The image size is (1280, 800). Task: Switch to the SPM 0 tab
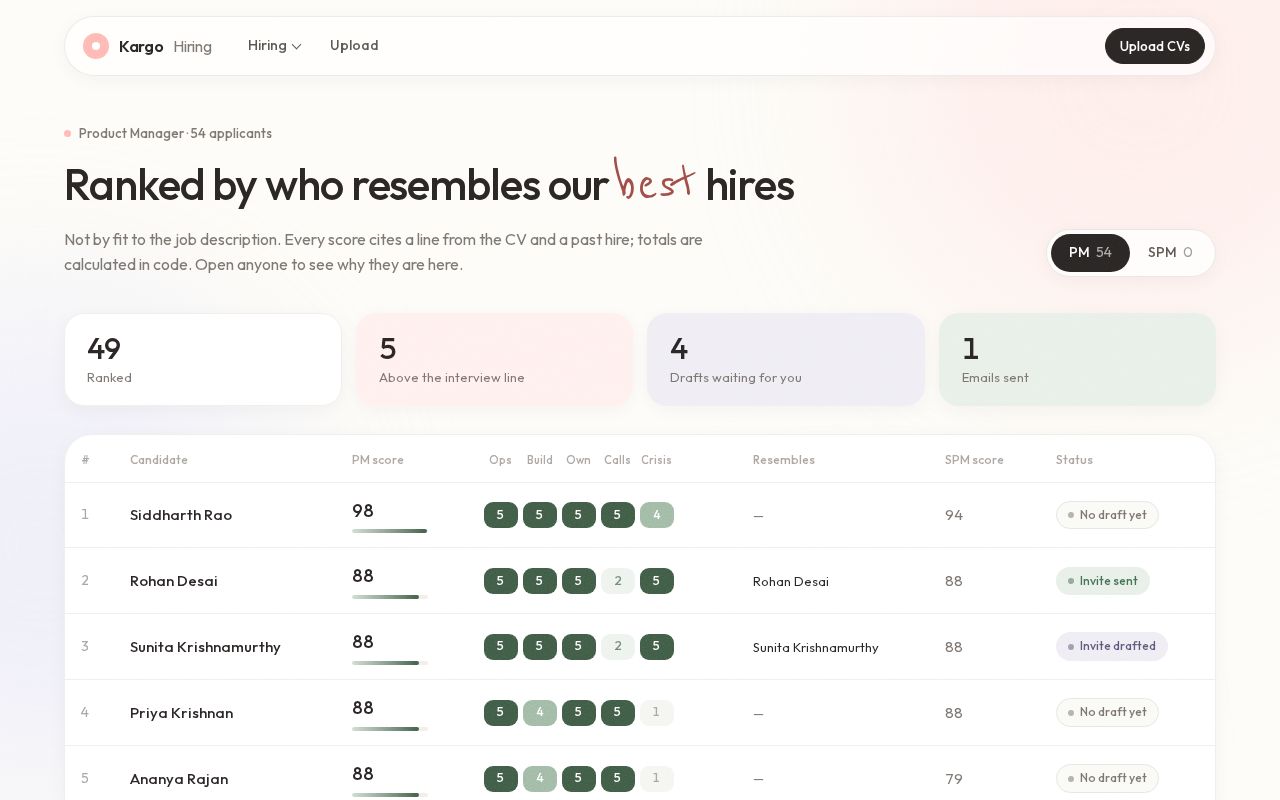pos(1170,253)
